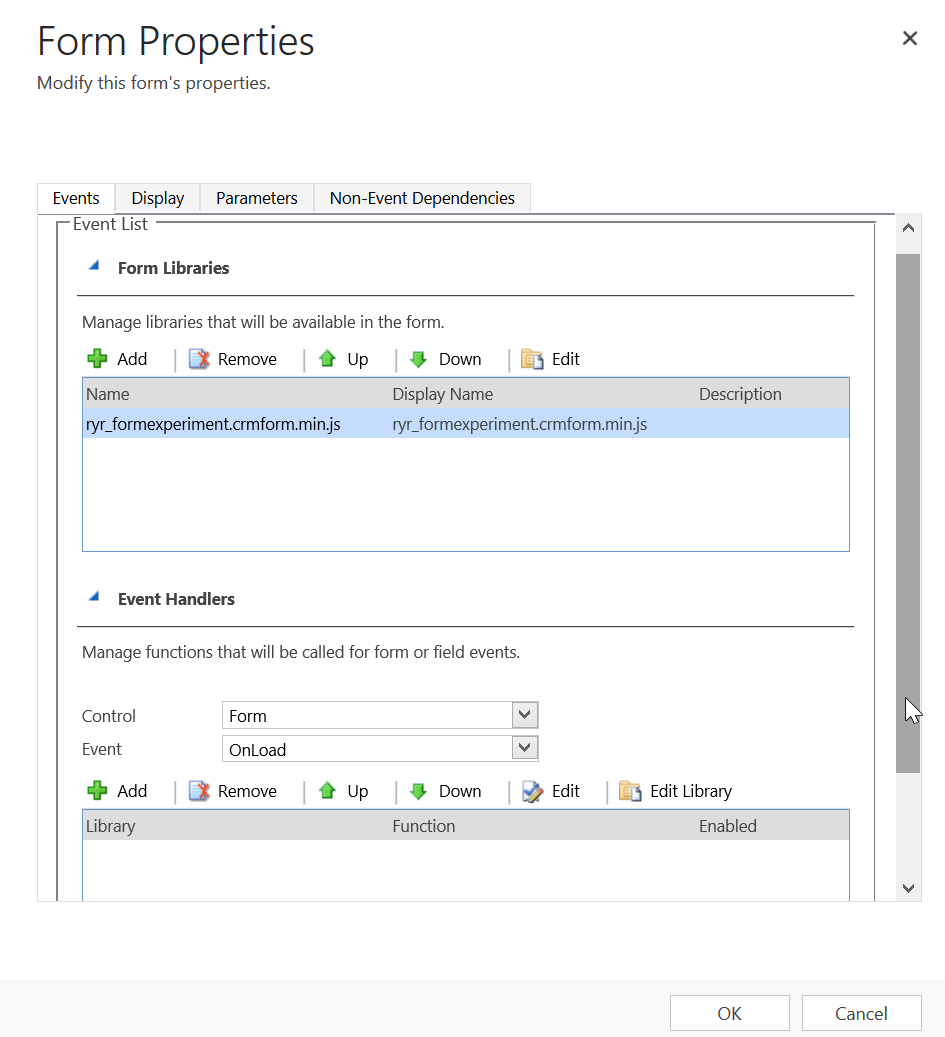Click Edit icon in Form Libraries toolbar
The height and width of the screenshot is (1037, 945).
tap(532, 359)
